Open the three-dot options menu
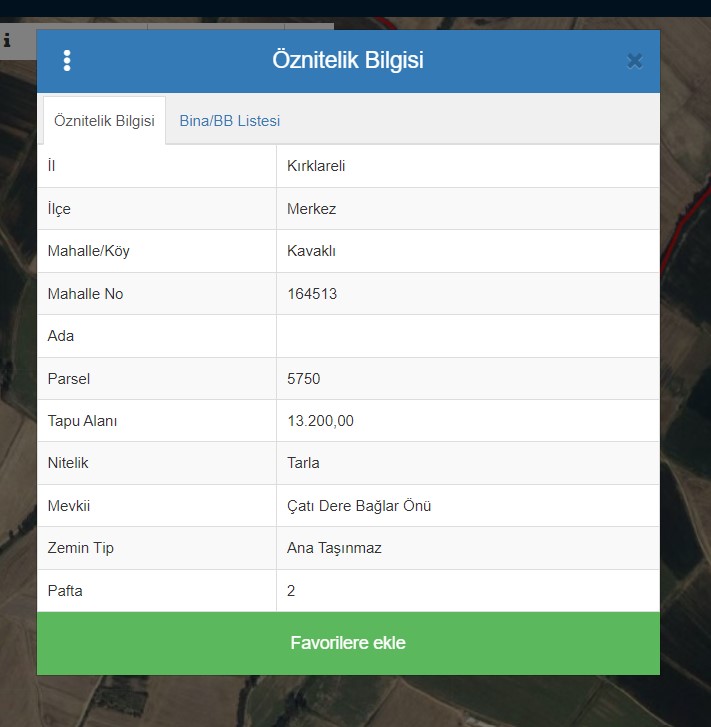The width and height of the screenshot is (711, 727). coord(67,61)
